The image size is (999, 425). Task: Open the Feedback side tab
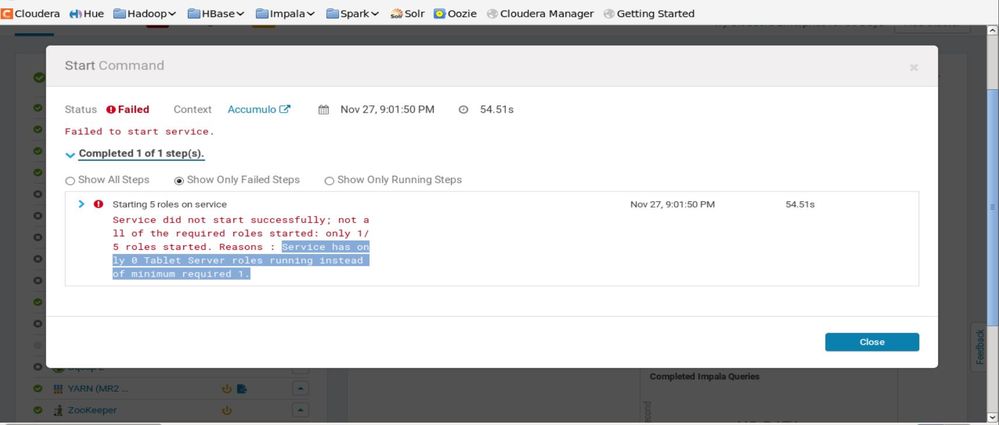[x=979, y=346]
